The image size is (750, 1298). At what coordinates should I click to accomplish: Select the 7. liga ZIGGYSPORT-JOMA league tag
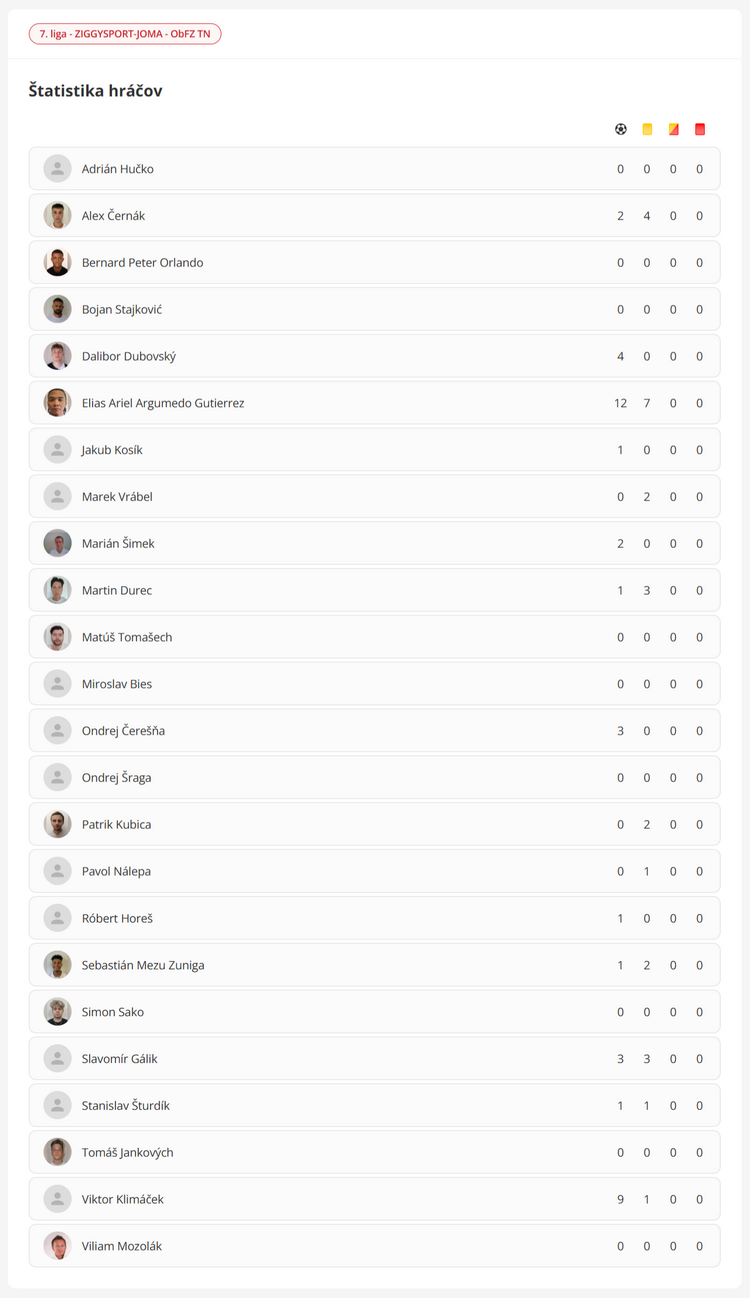[x=125, y=34]
